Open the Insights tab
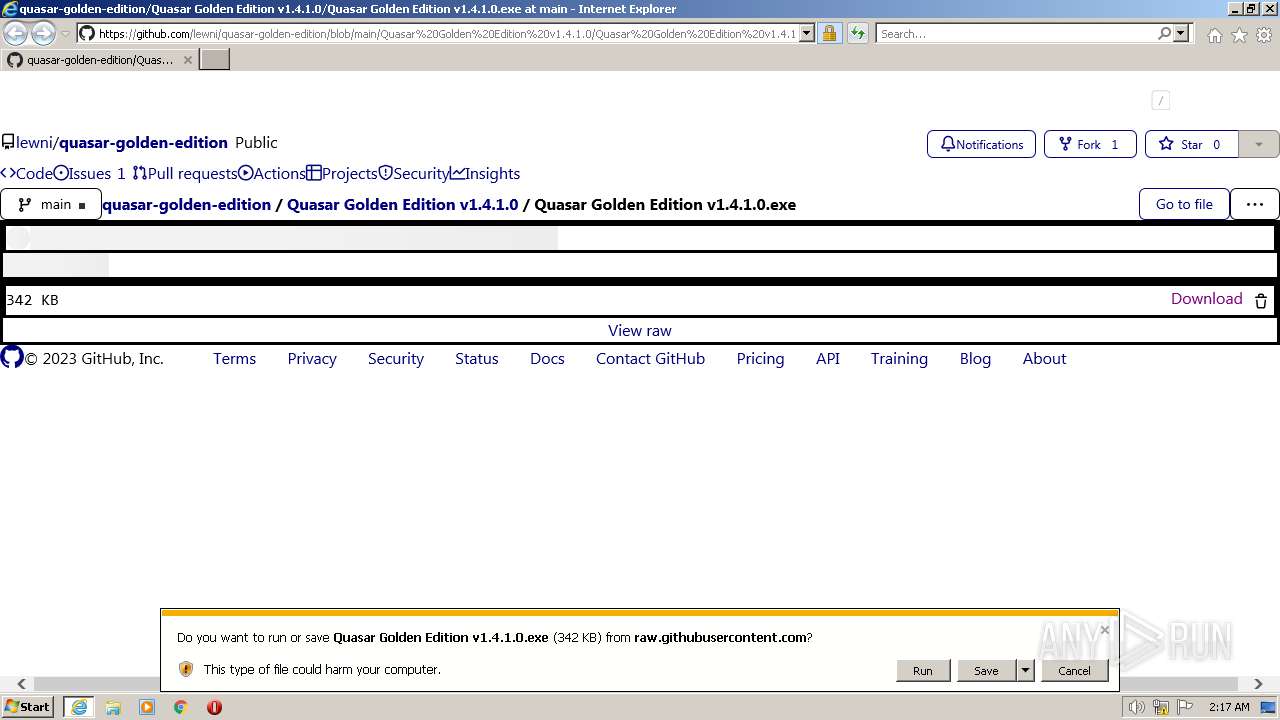This screenshot has height=720, width=1280. click(485, 173)
